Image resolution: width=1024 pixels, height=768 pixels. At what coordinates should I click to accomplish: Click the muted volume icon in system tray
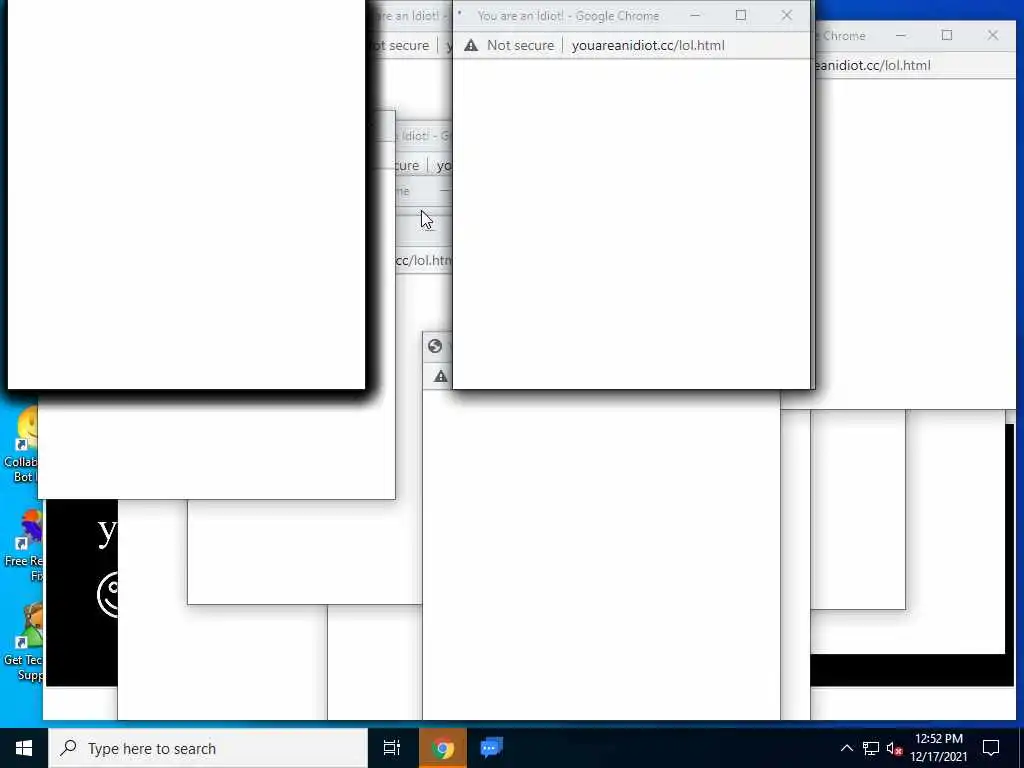[x=894, y=749]
